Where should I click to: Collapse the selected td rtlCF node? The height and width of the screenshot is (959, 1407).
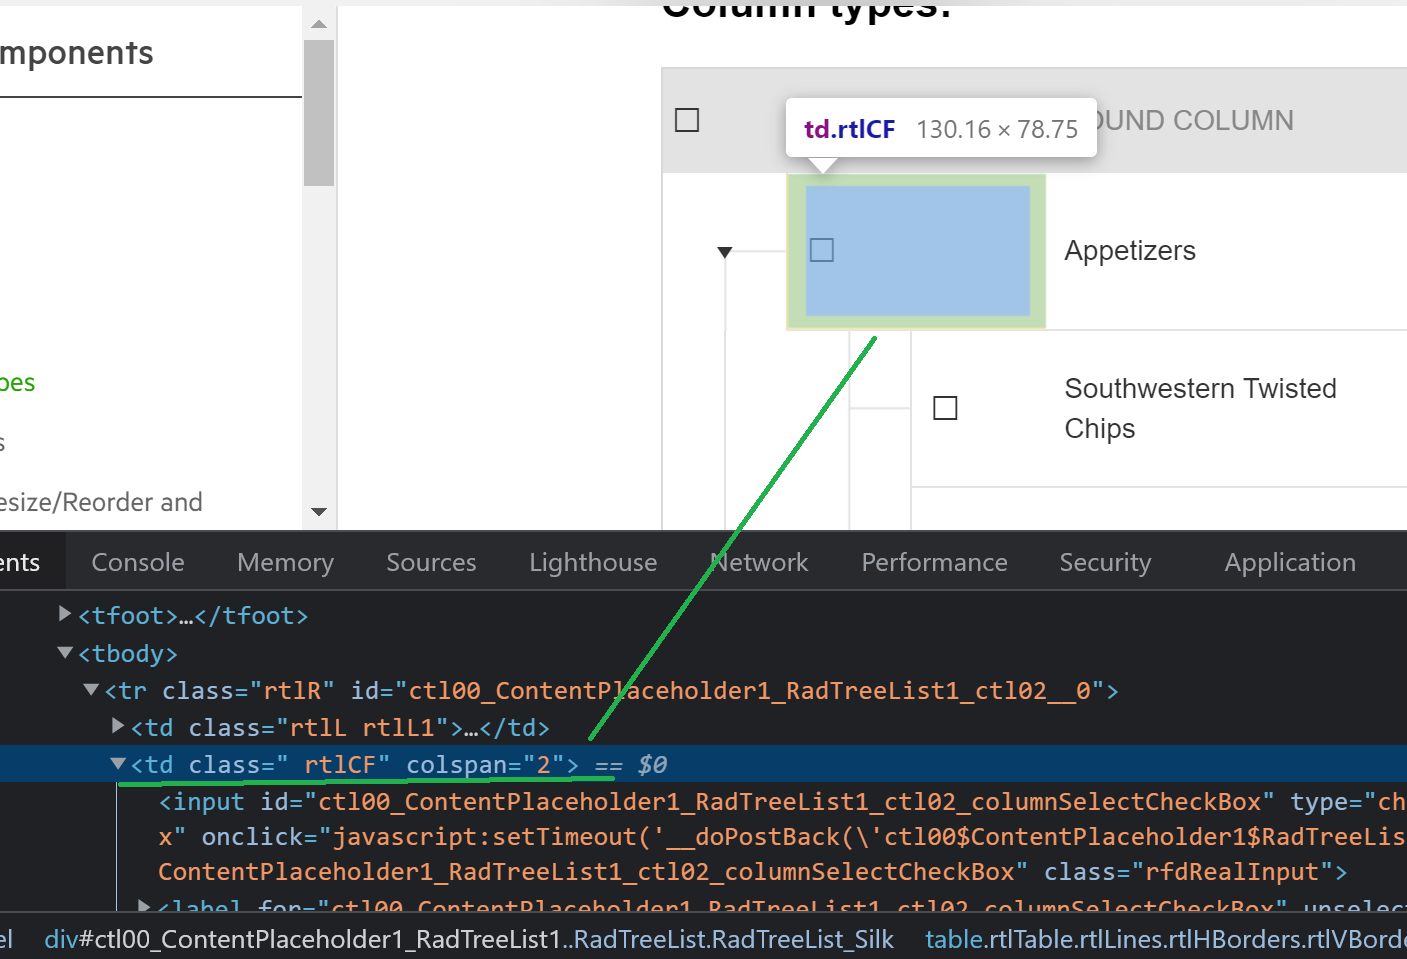click(118, 764)
